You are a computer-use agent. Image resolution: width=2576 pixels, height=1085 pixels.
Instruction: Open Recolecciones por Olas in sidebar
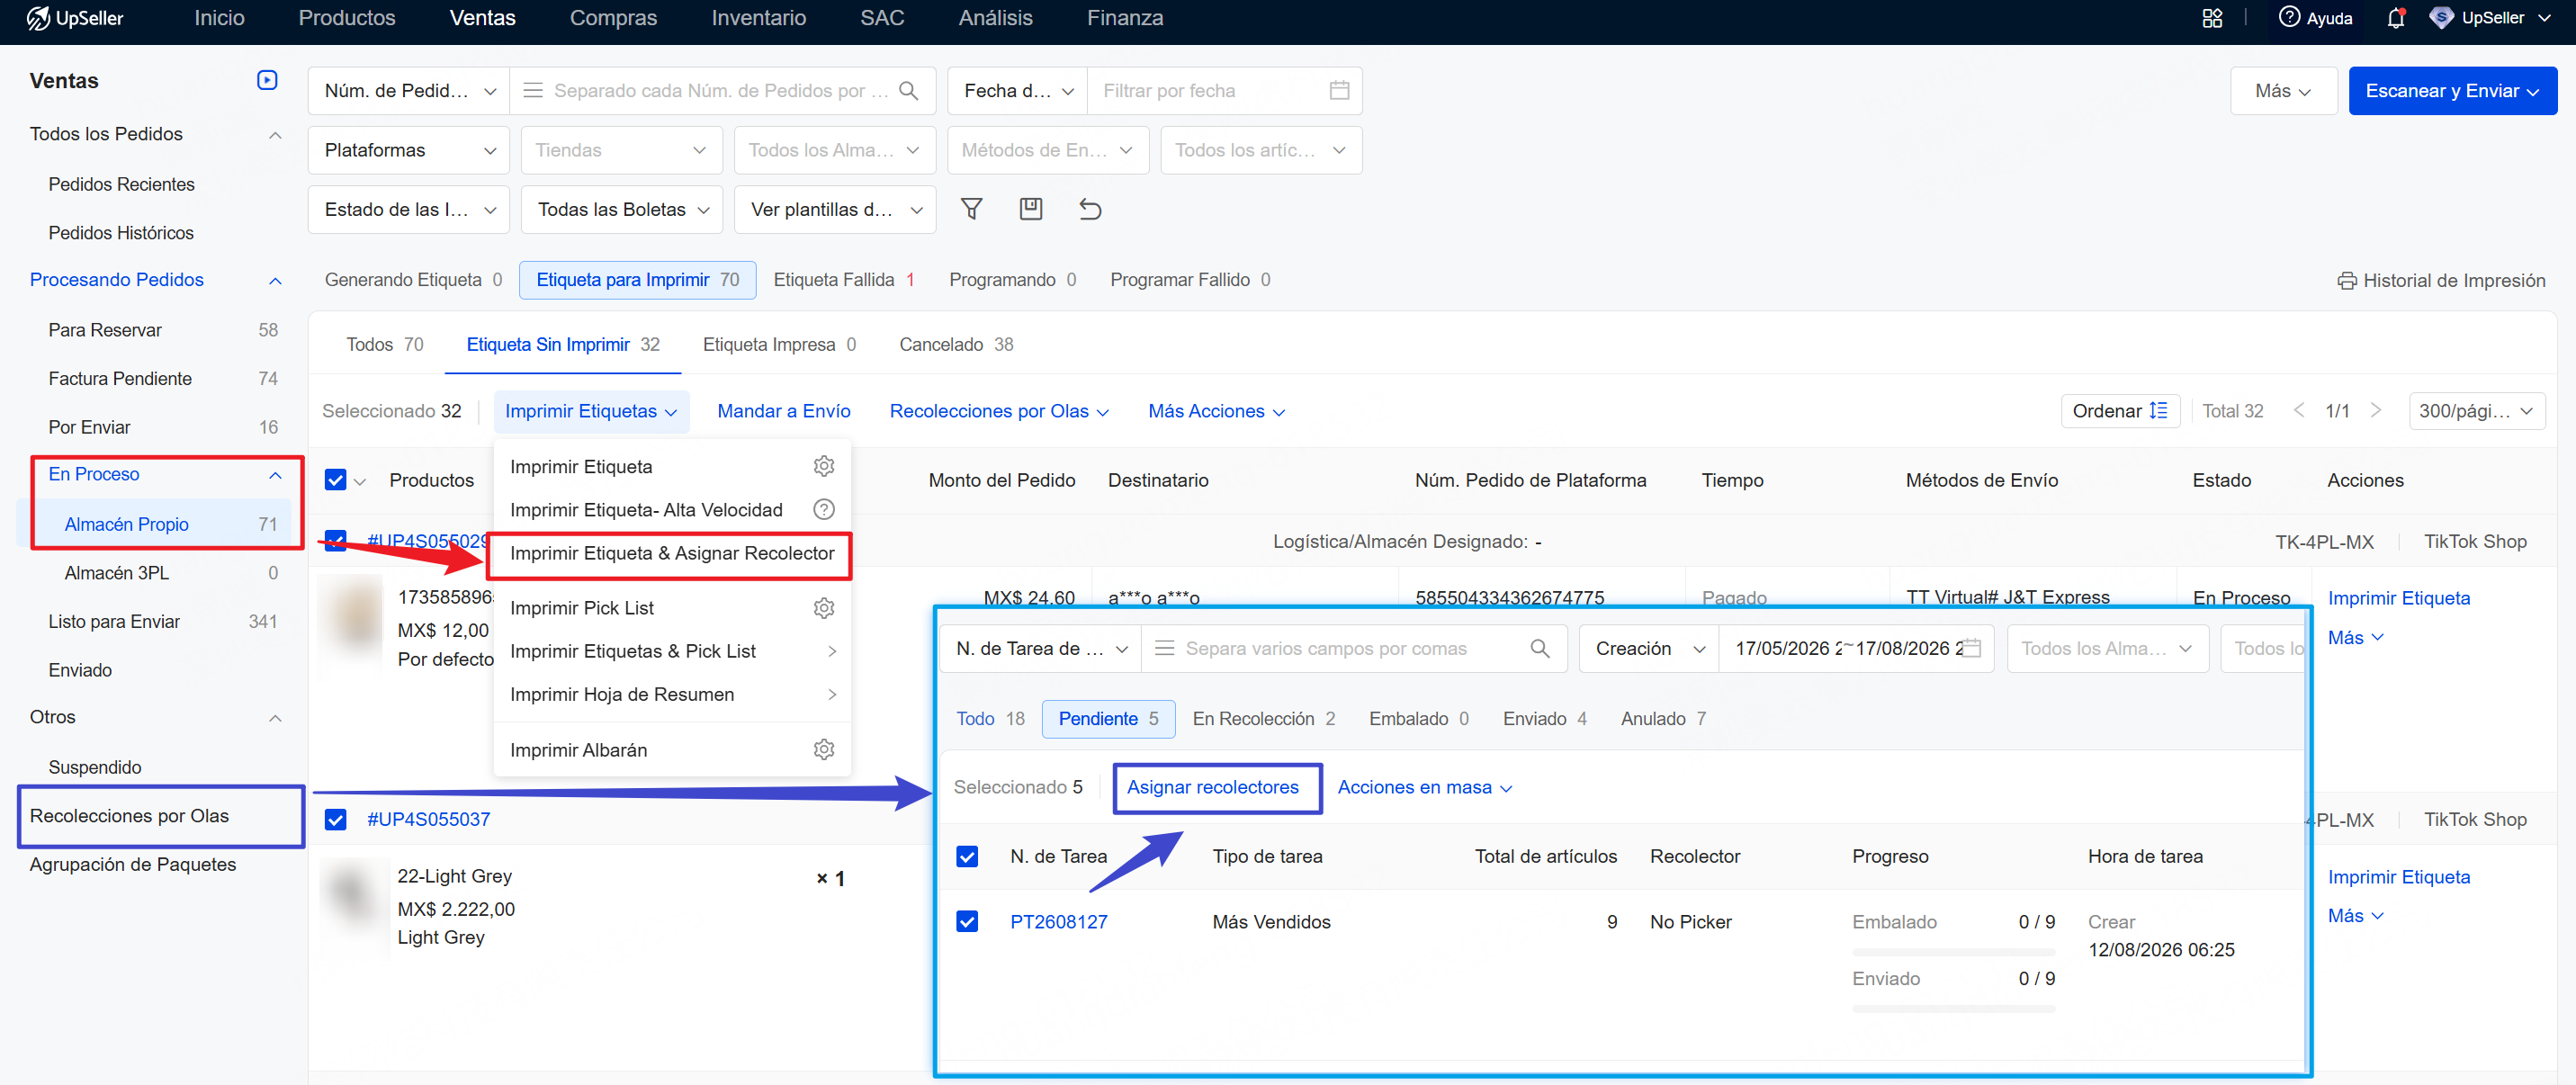tap(129, 816)
